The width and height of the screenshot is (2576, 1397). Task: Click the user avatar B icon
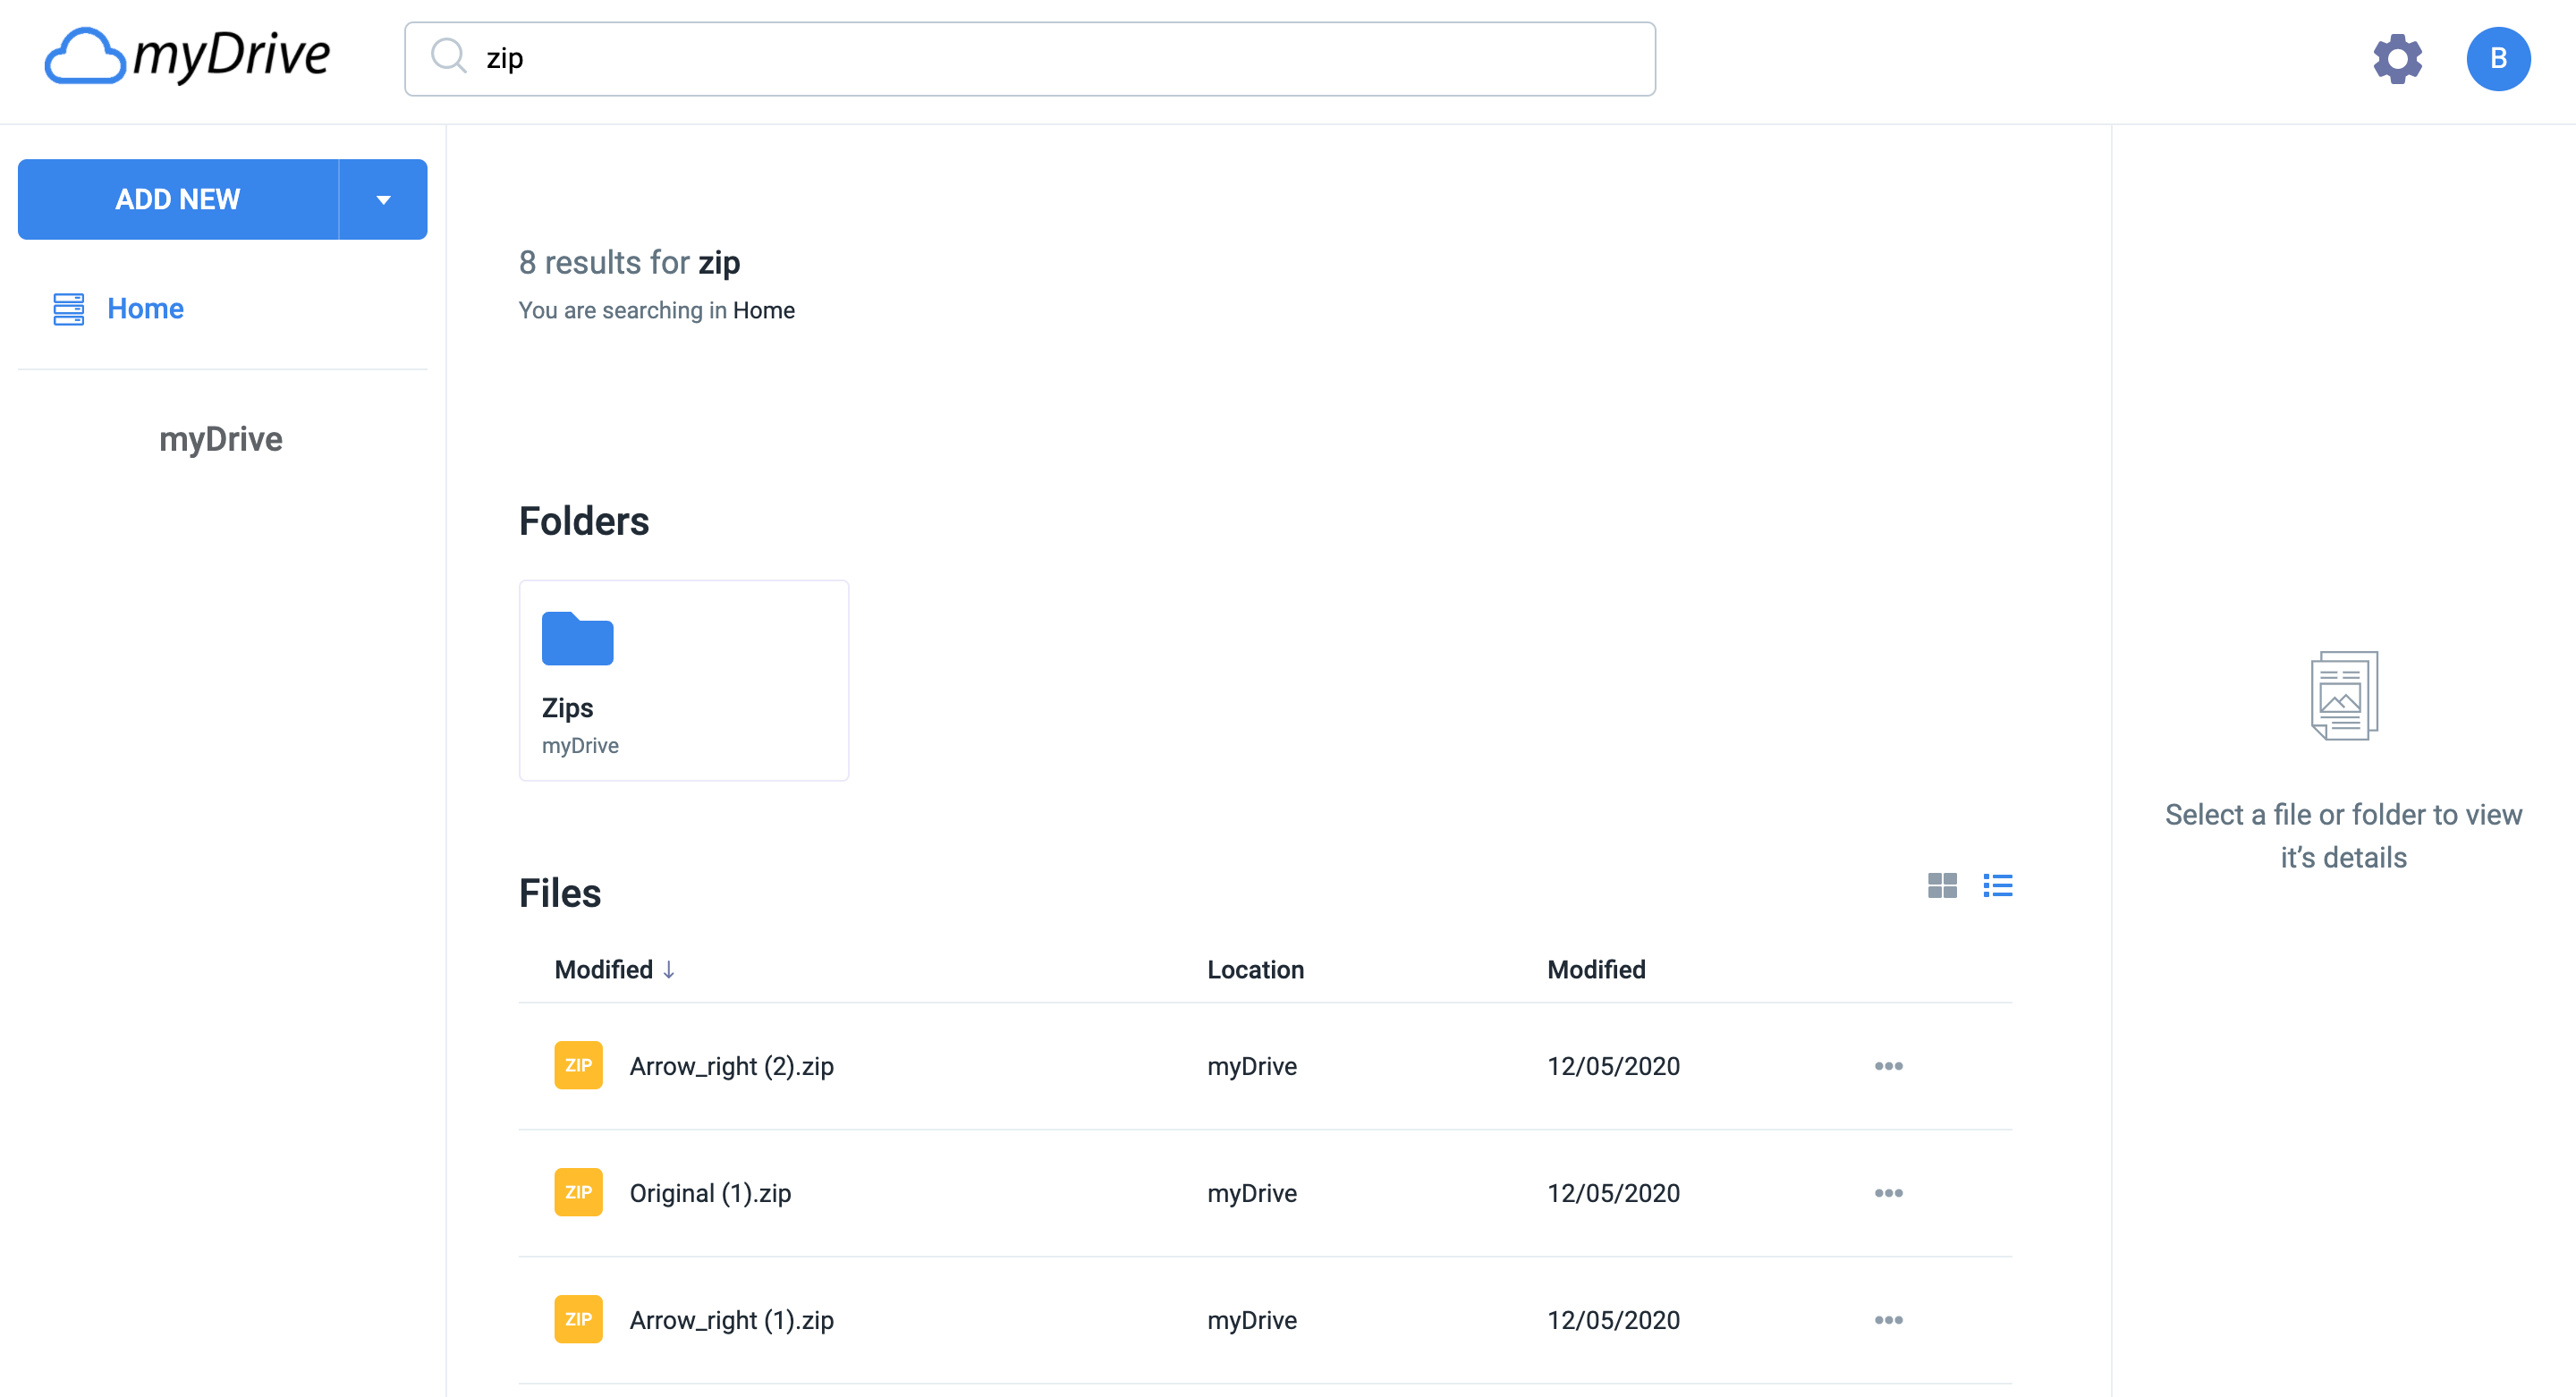pyautogui.click(x=2497, y=59)
